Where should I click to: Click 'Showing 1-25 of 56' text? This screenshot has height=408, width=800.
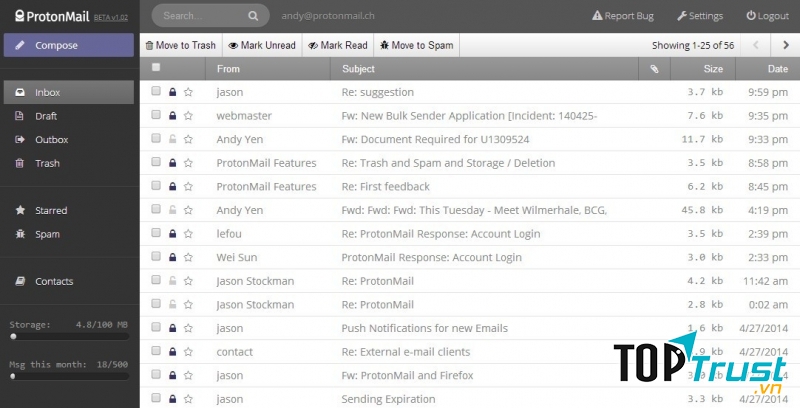[693, 45]
